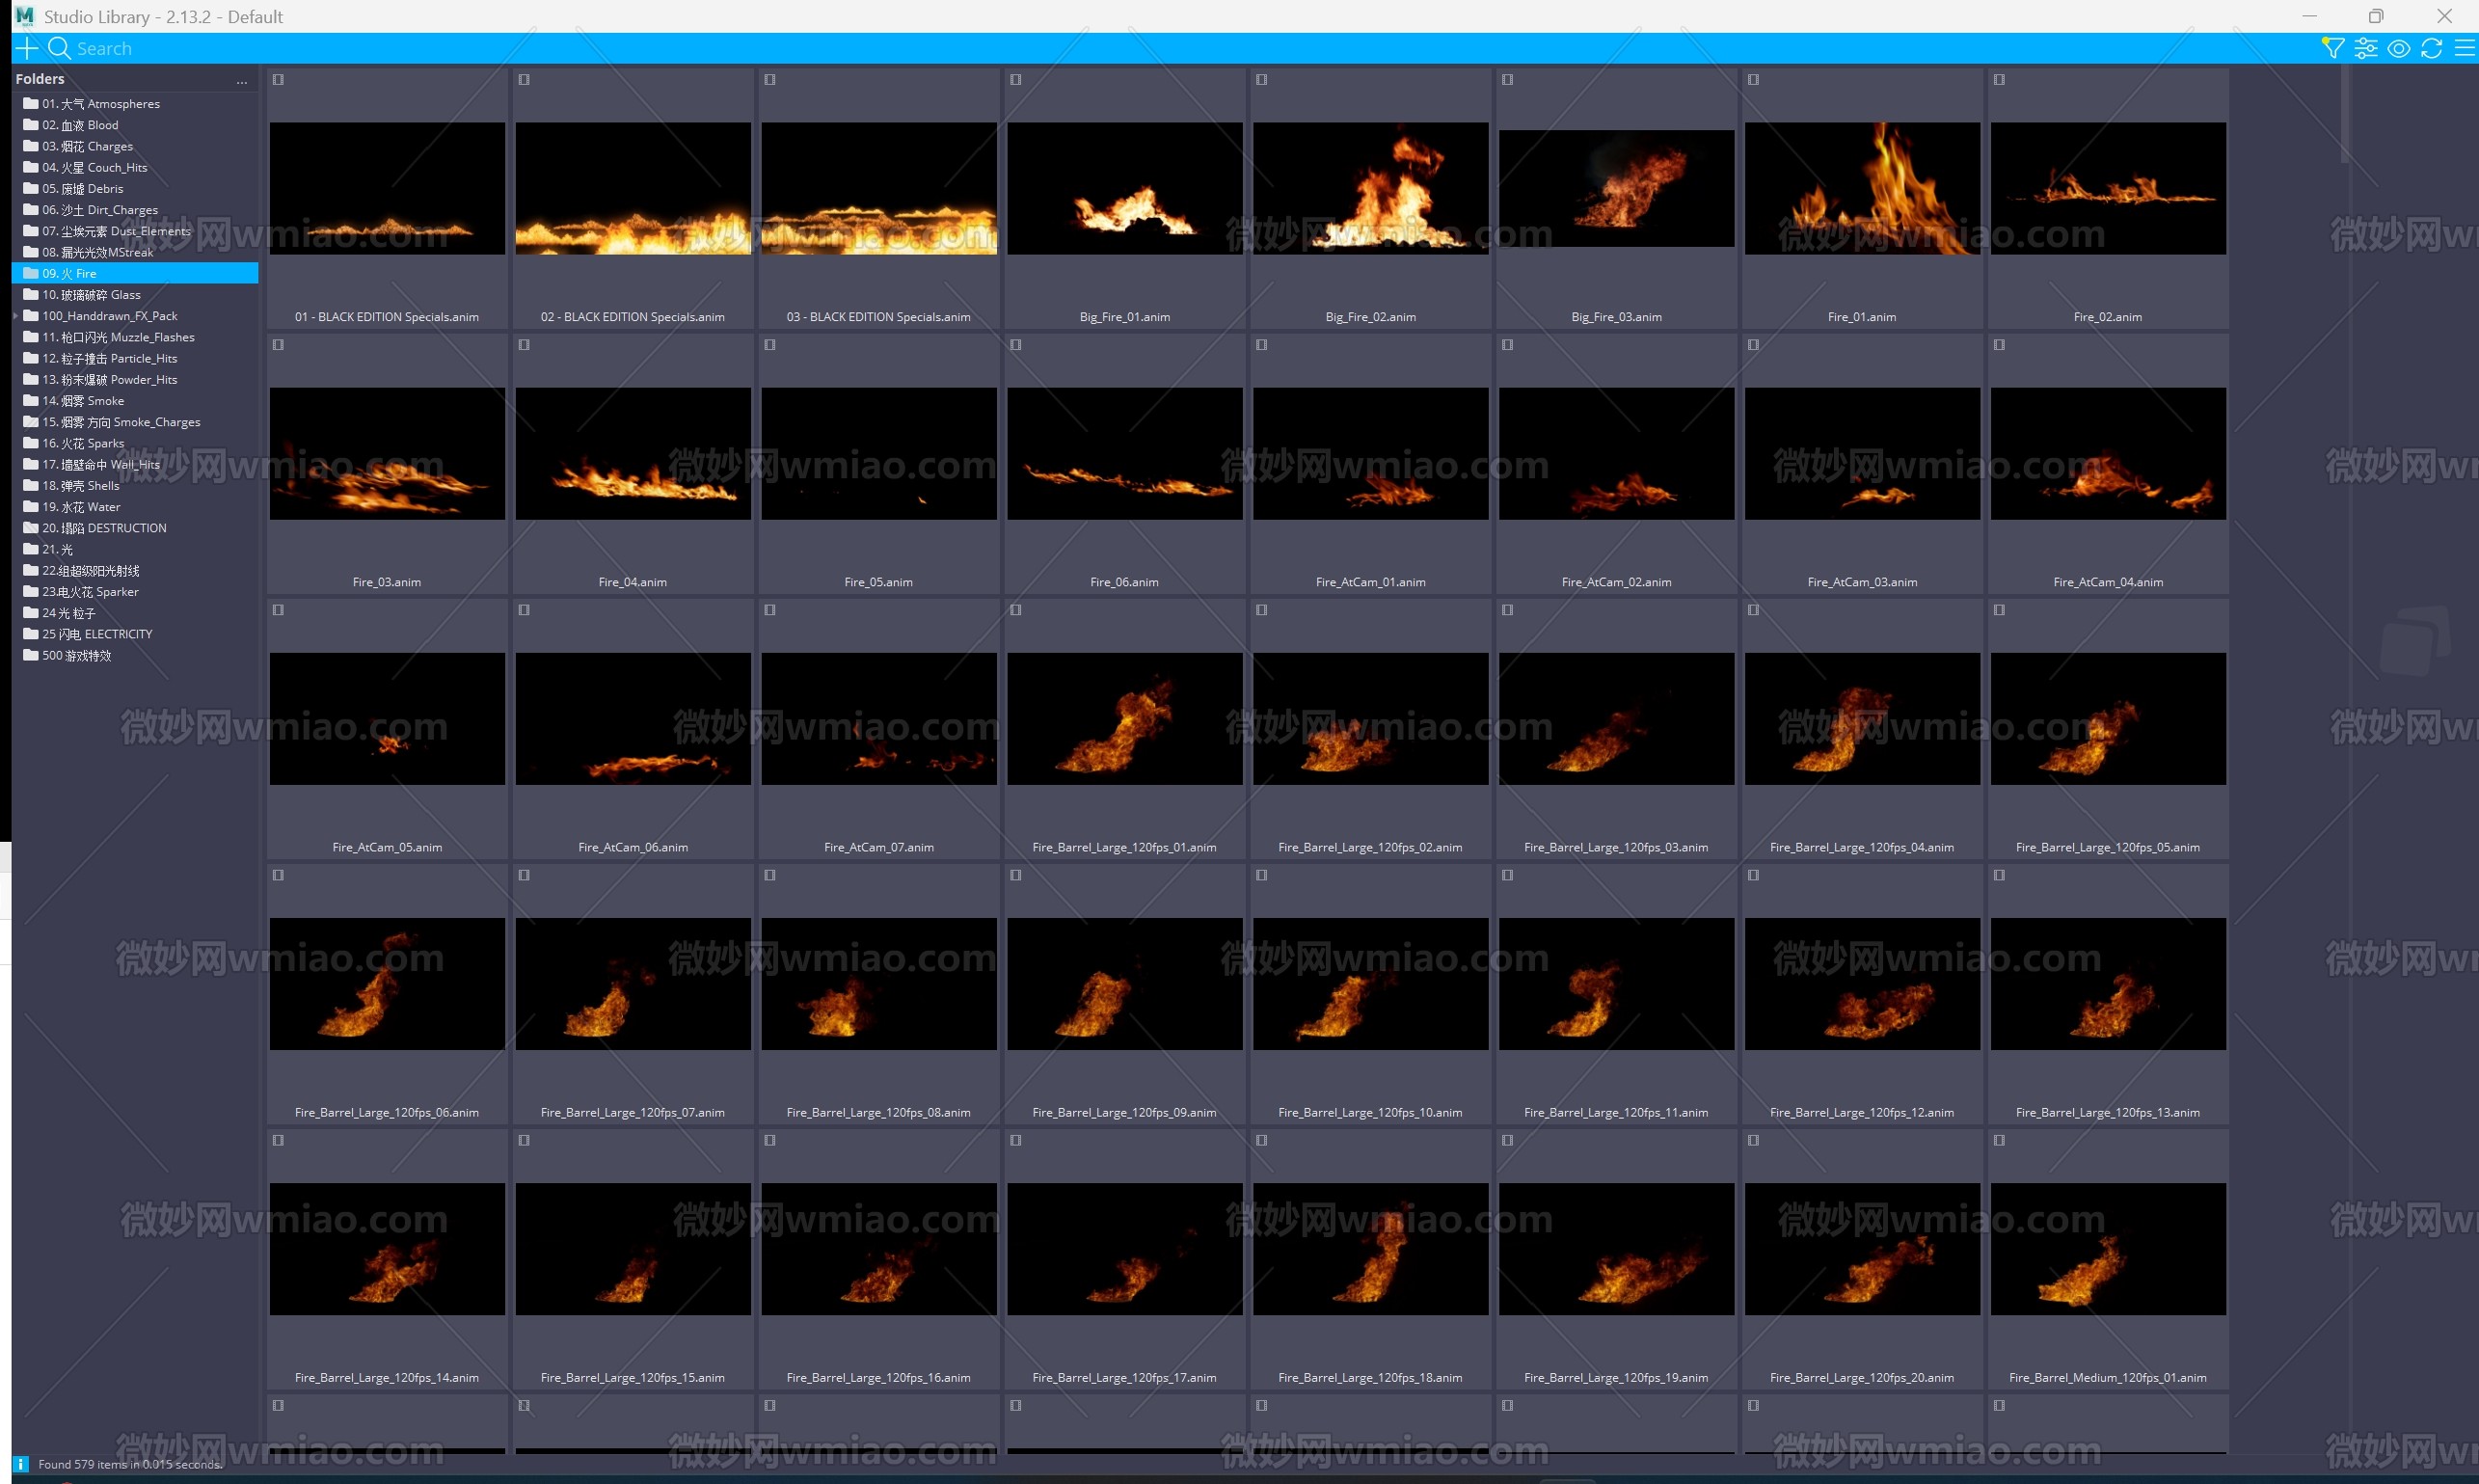Click the small type icon on Fire_AtCam_05.anim
2479x1484 pixels.
(x=278, y=610)
